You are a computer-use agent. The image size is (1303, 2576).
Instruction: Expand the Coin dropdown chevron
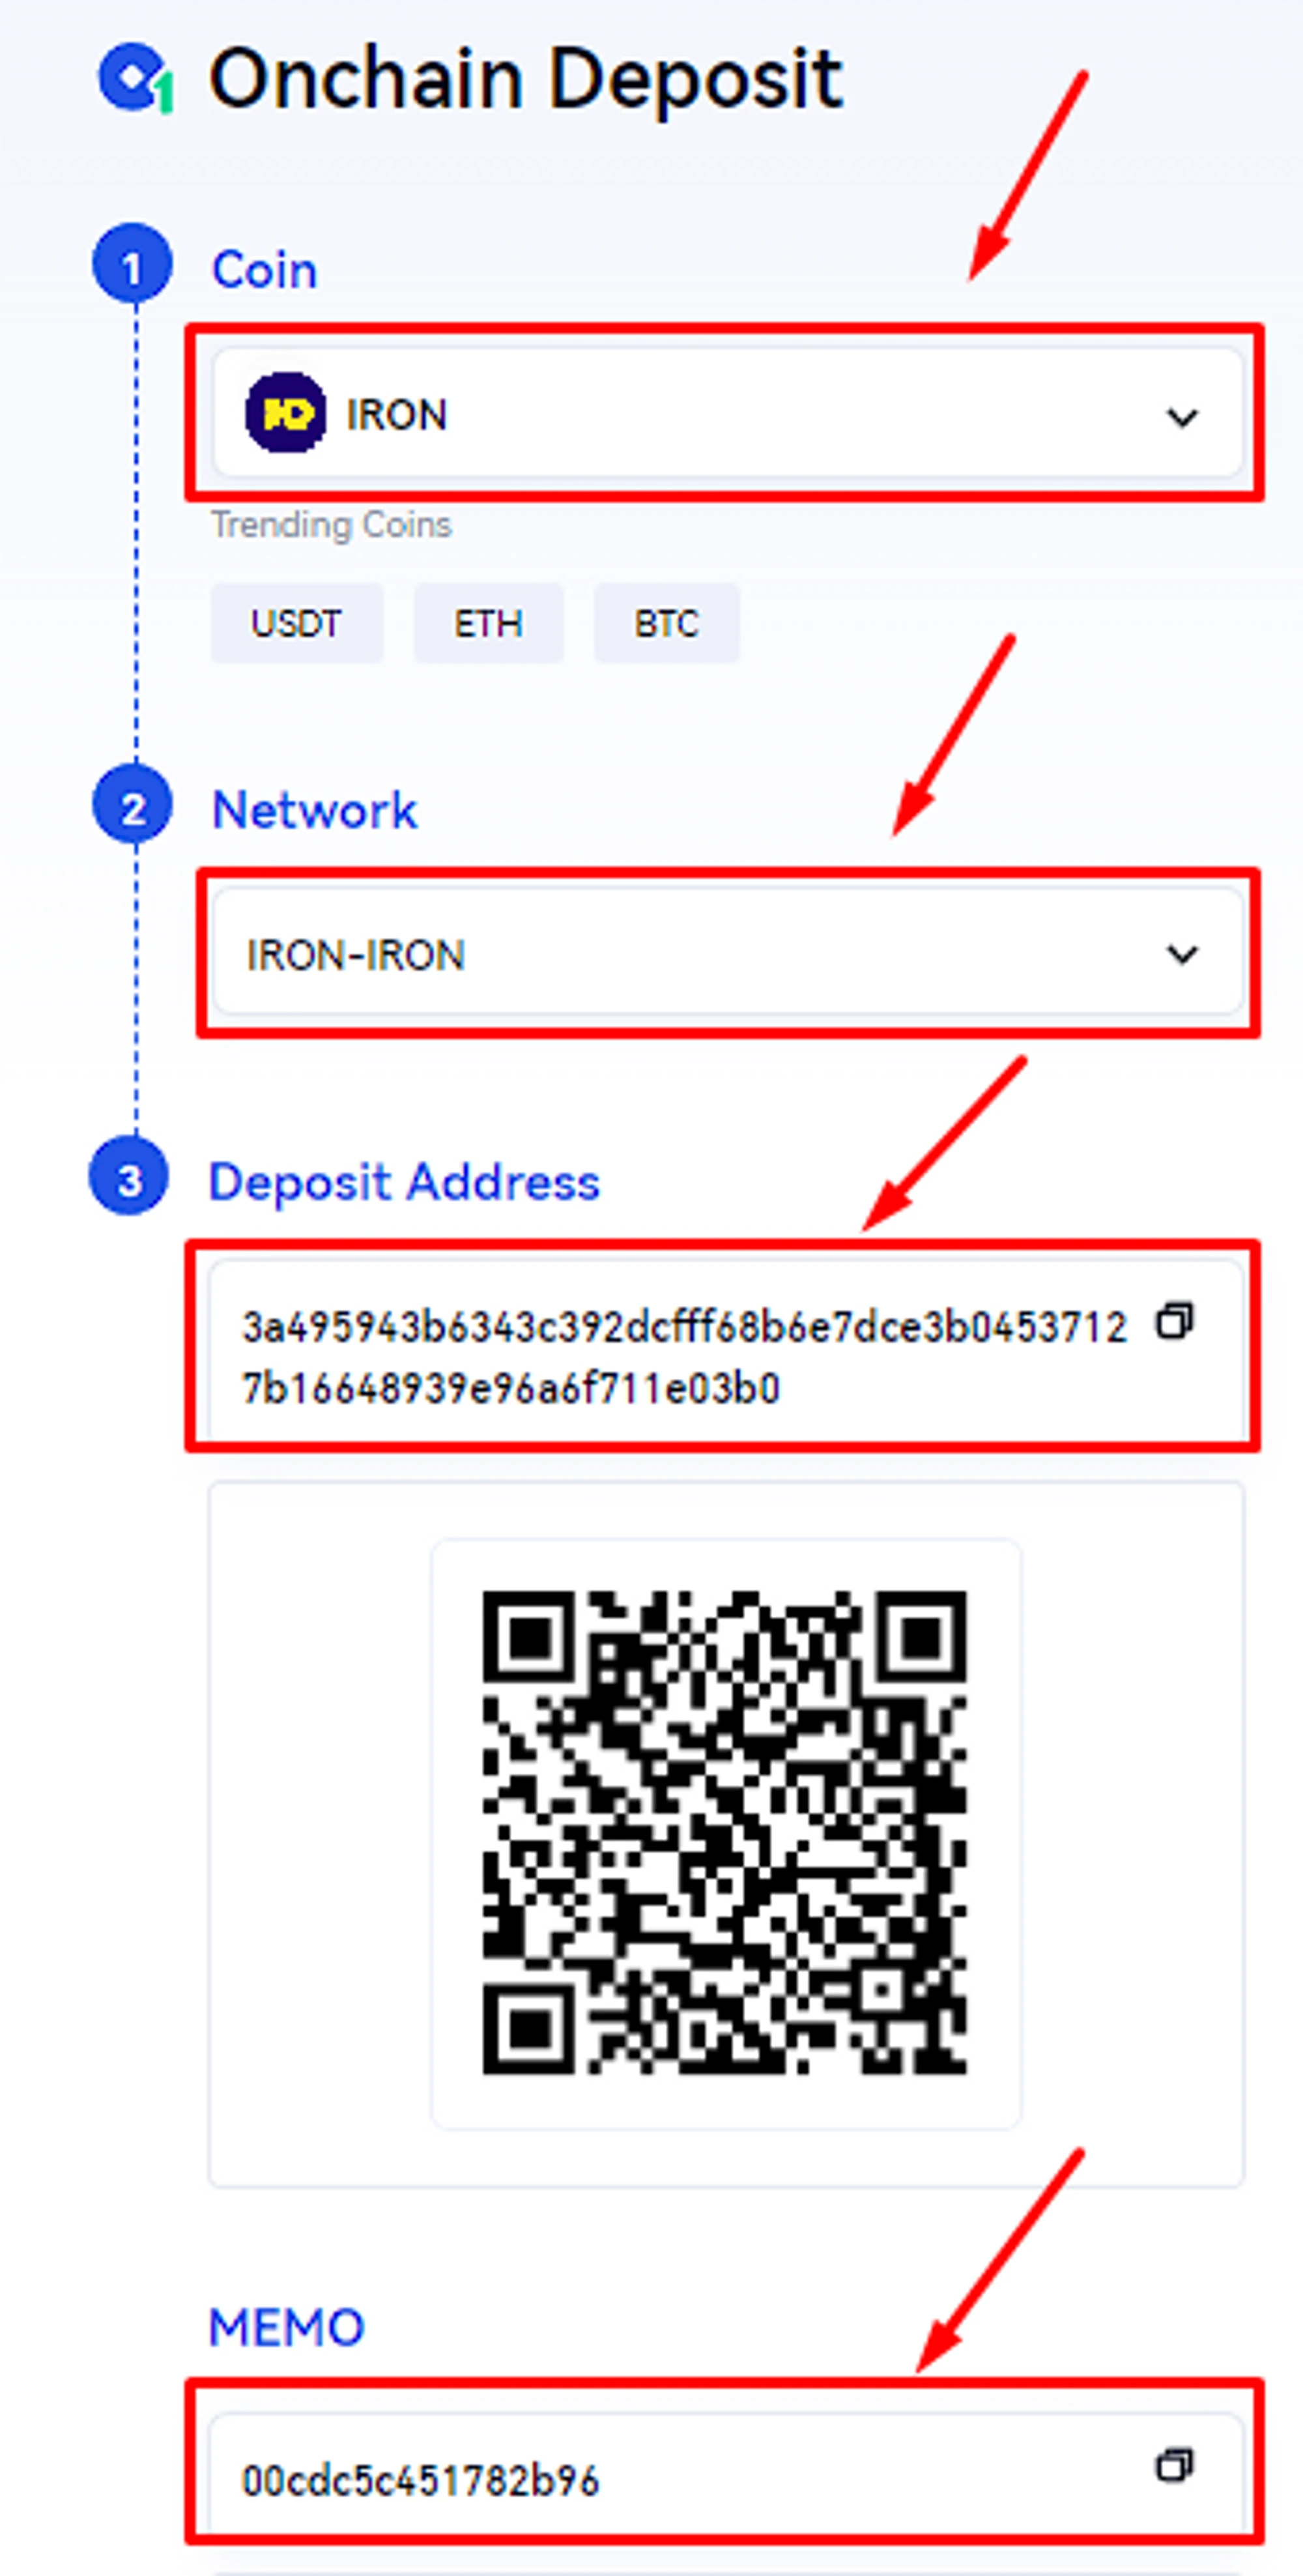coord(1183,416)
